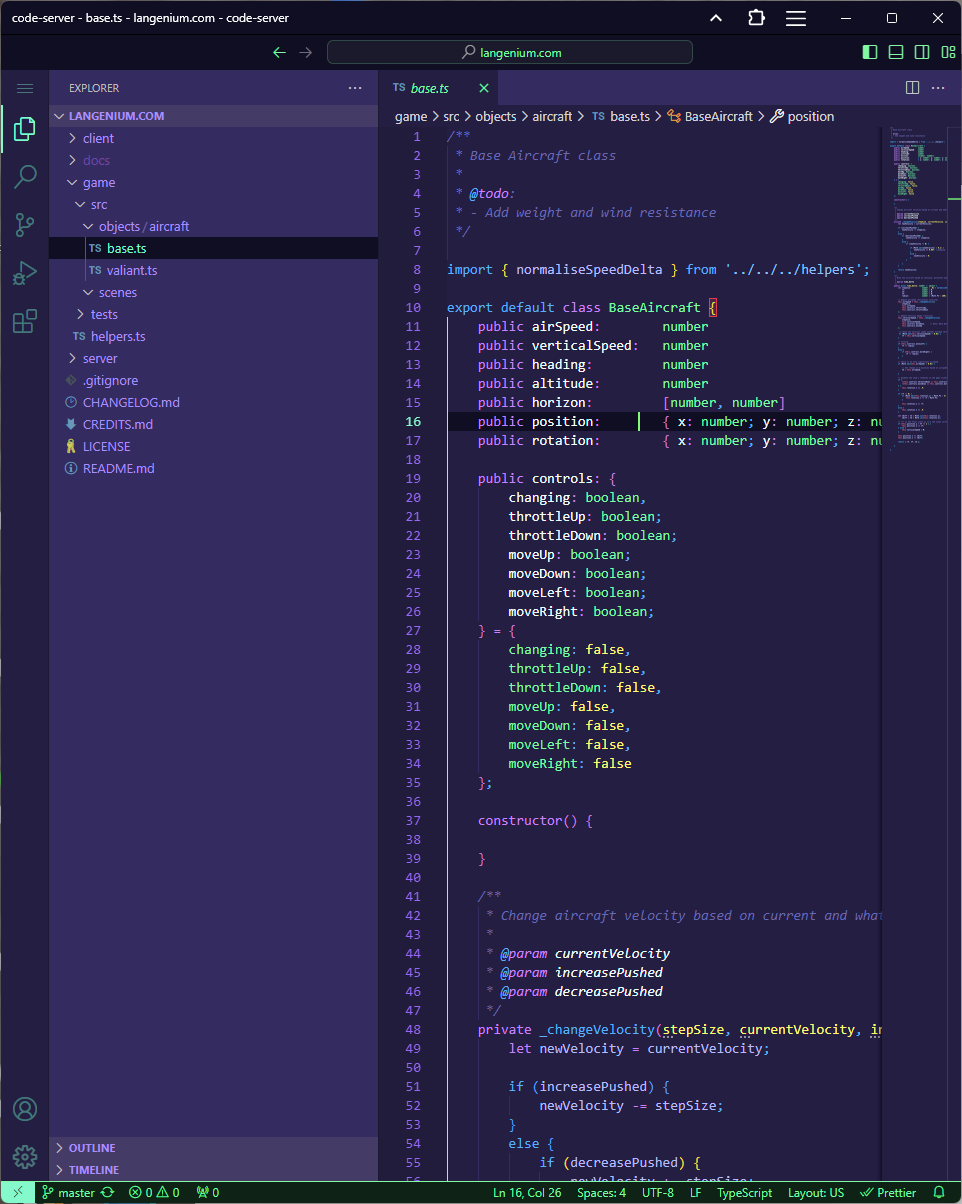The width and height of the screenshot is (962, 1204).
Task: Click the TypeScript language mode in status bar
Action: click(744, 1192)
